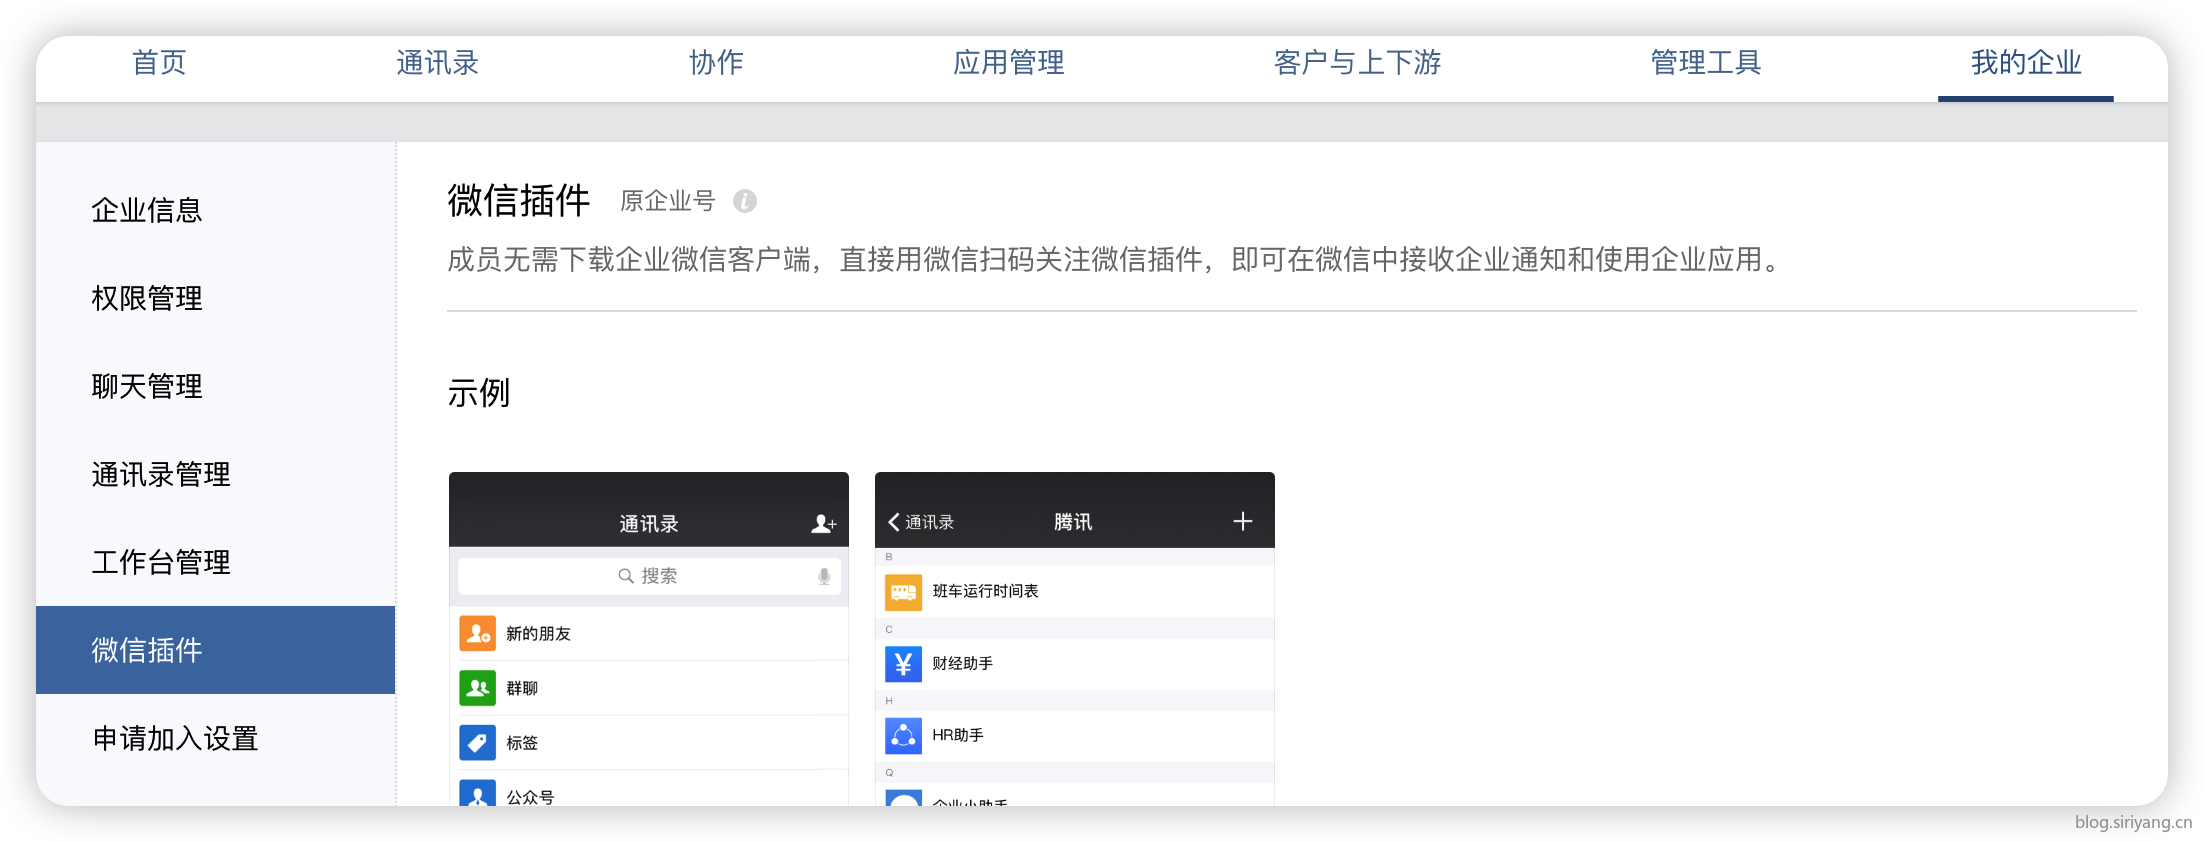This screenshot has height=842, width=2204.
Task: Click the back chevron next to 通讯录
Action: coord(894,522)
